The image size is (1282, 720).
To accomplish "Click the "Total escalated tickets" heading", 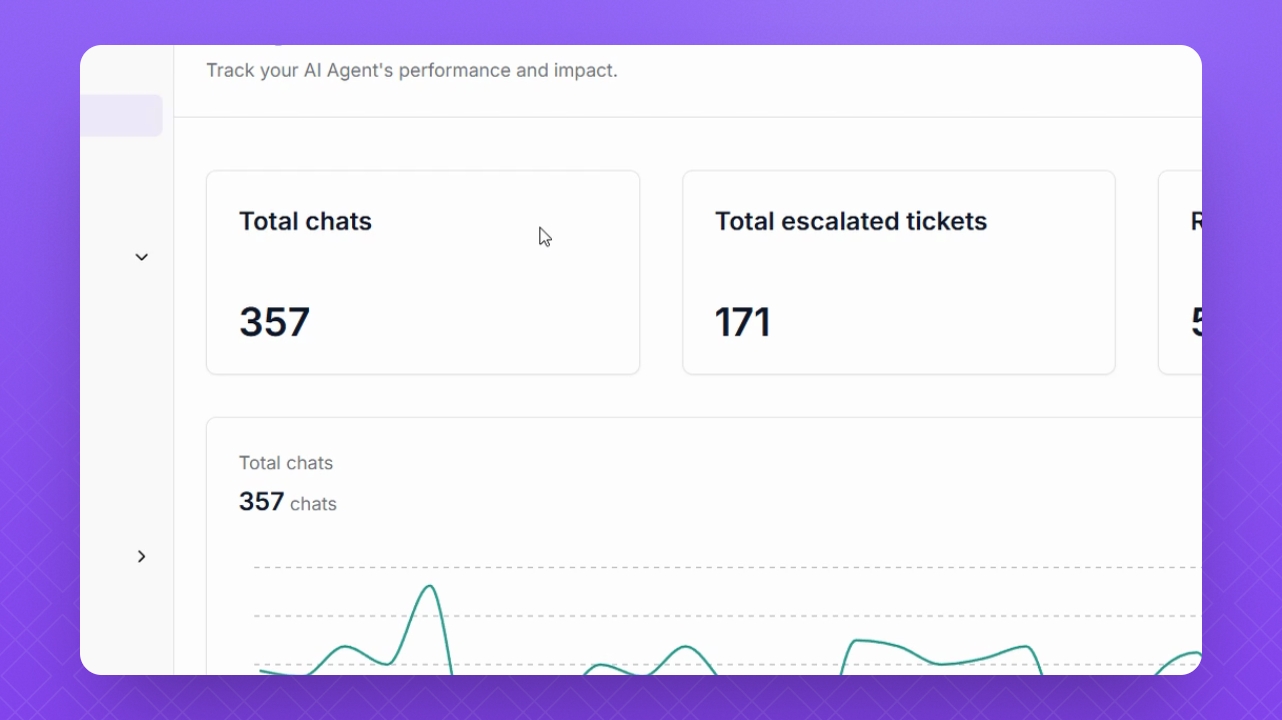I will pos(850,221).
